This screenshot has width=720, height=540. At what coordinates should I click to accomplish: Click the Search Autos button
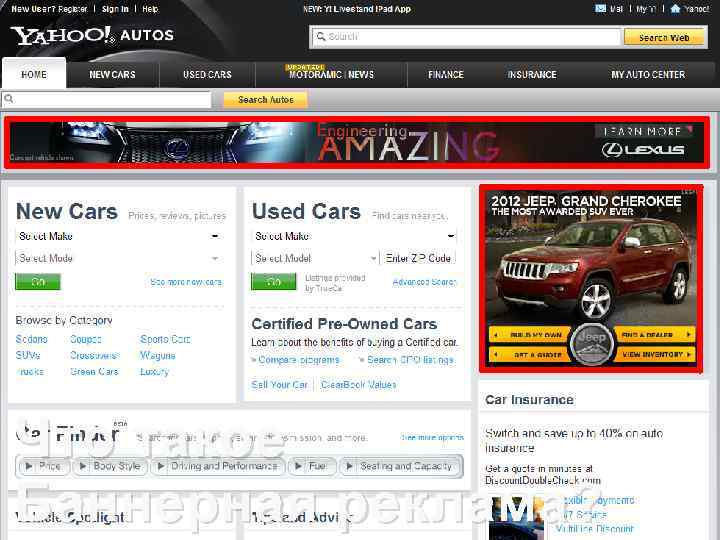(265, 100)
